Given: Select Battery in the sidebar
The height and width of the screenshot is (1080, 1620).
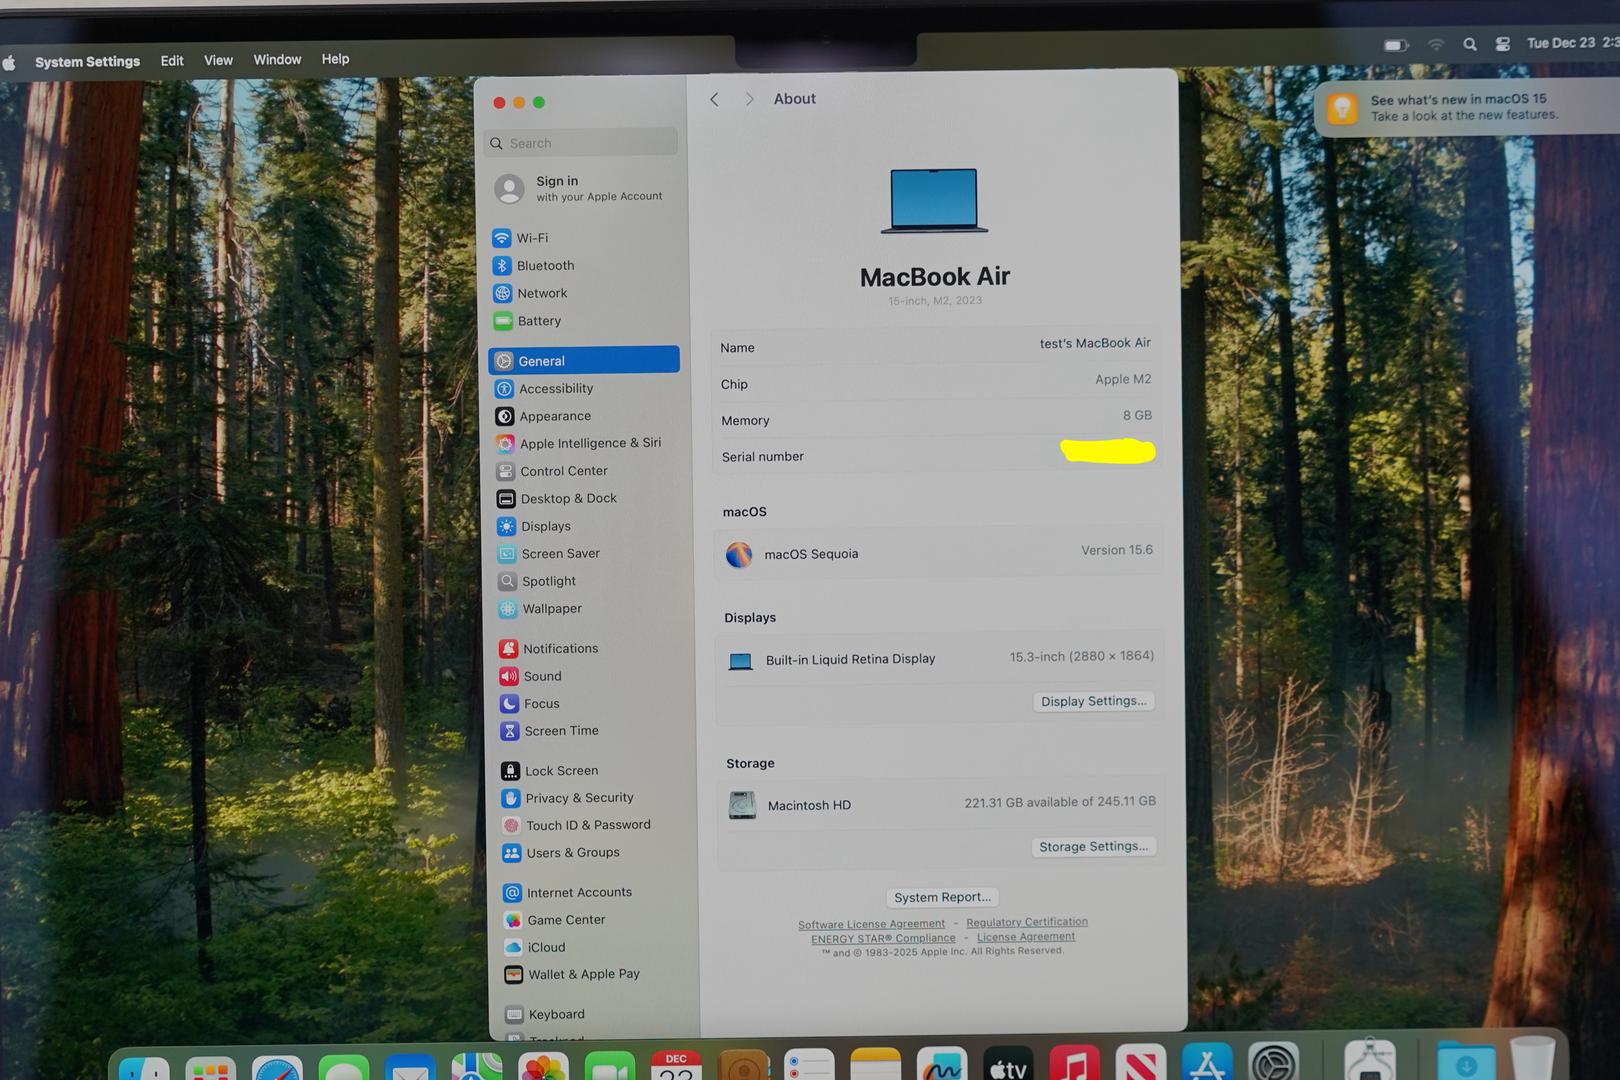Looking at the screenshot, I should point(538,321).
